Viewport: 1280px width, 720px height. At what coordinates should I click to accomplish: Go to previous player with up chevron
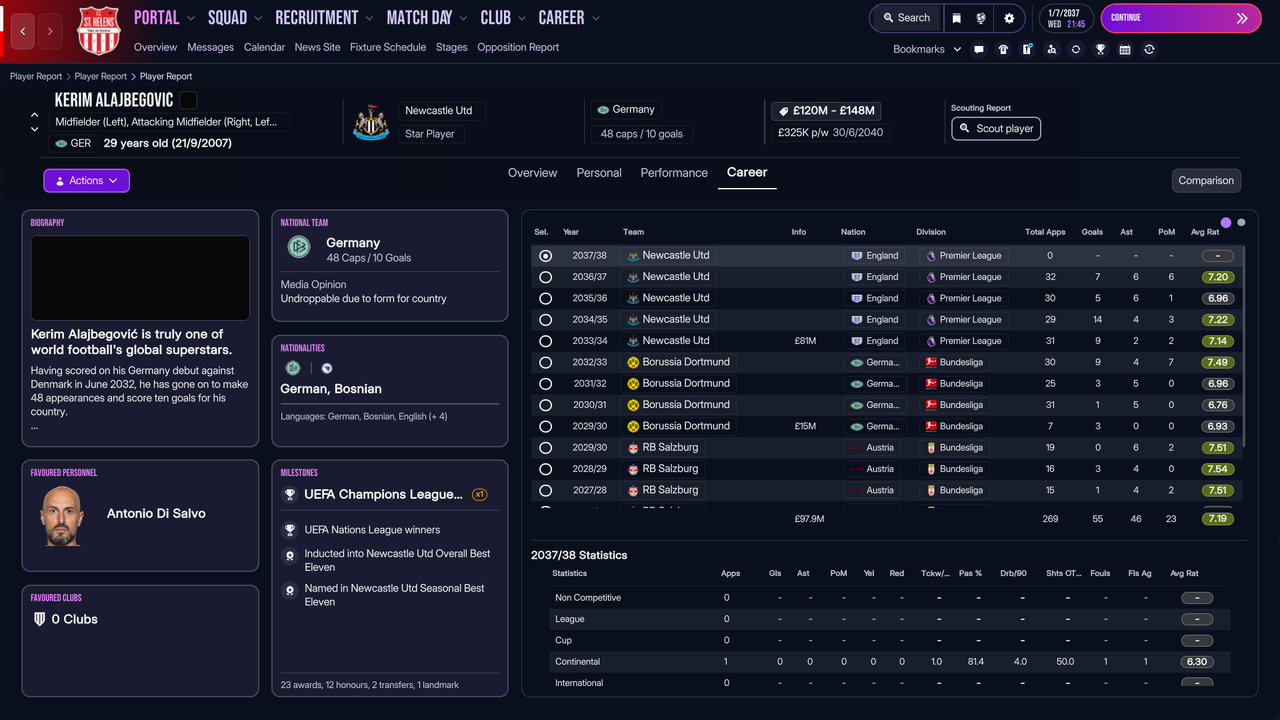pos(35,115)
